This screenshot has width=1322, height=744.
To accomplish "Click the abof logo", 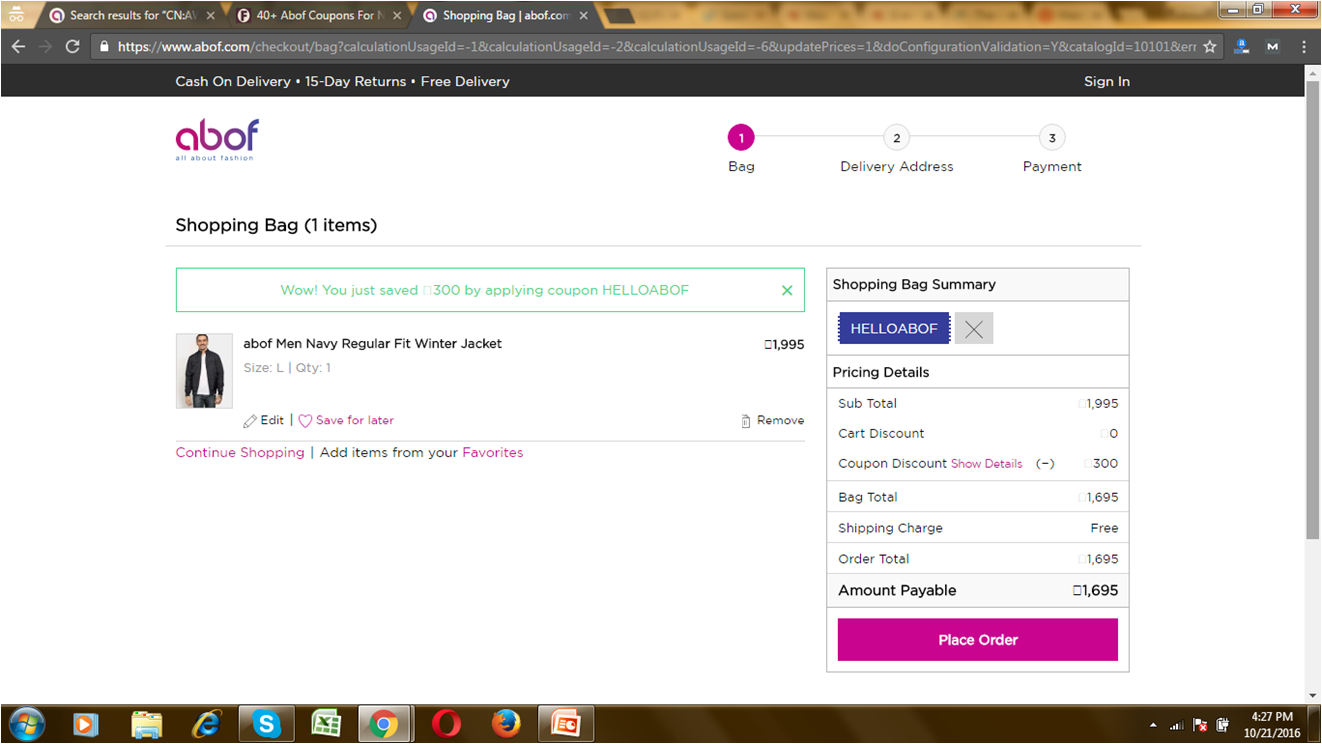I will tap(217, 140).
